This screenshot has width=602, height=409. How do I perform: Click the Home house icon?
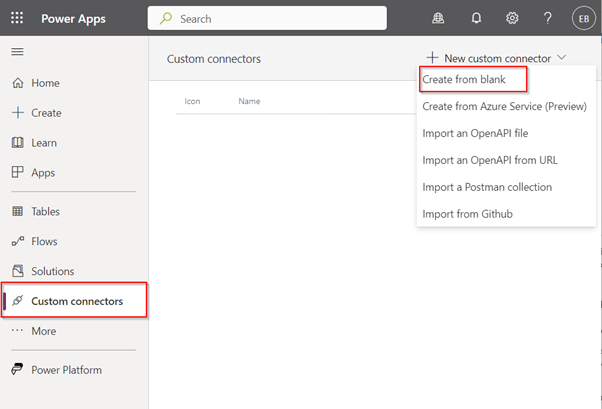coord(18,83)
